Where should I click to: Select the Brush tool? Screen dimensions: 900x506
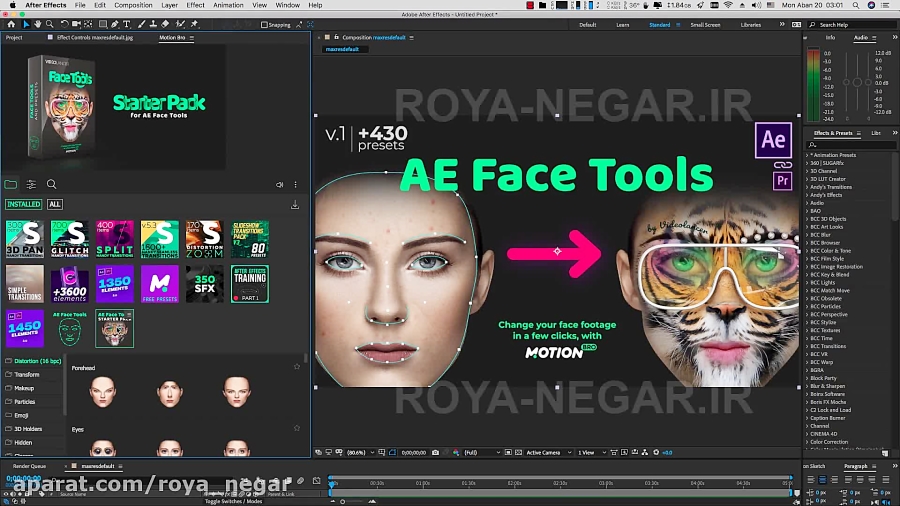(141, 25)
